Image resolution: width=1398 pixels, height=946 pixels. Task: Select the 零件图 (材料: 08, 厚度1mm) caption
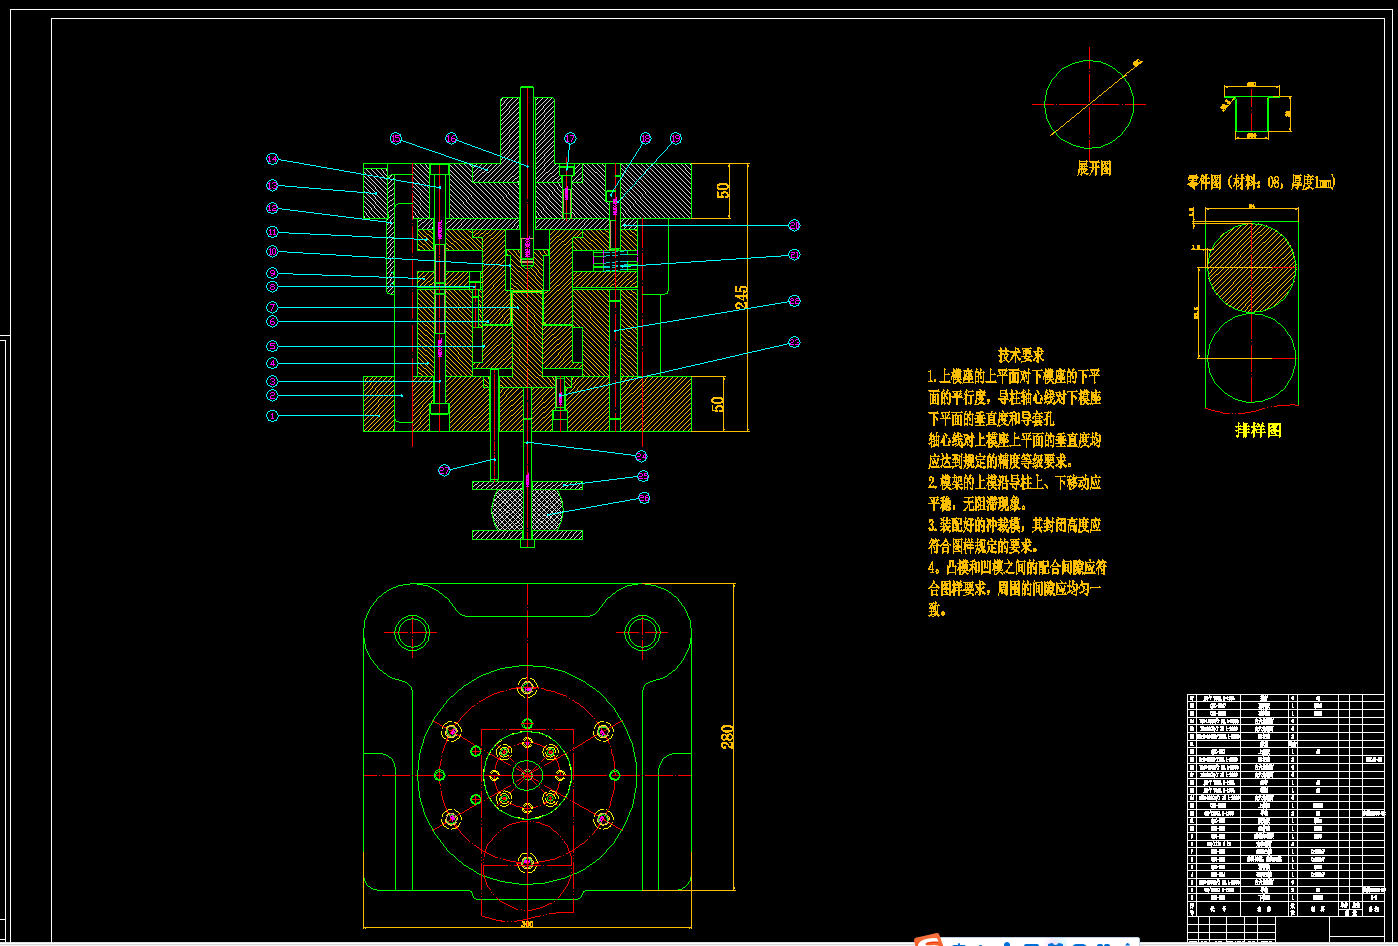click(1261, 182)
